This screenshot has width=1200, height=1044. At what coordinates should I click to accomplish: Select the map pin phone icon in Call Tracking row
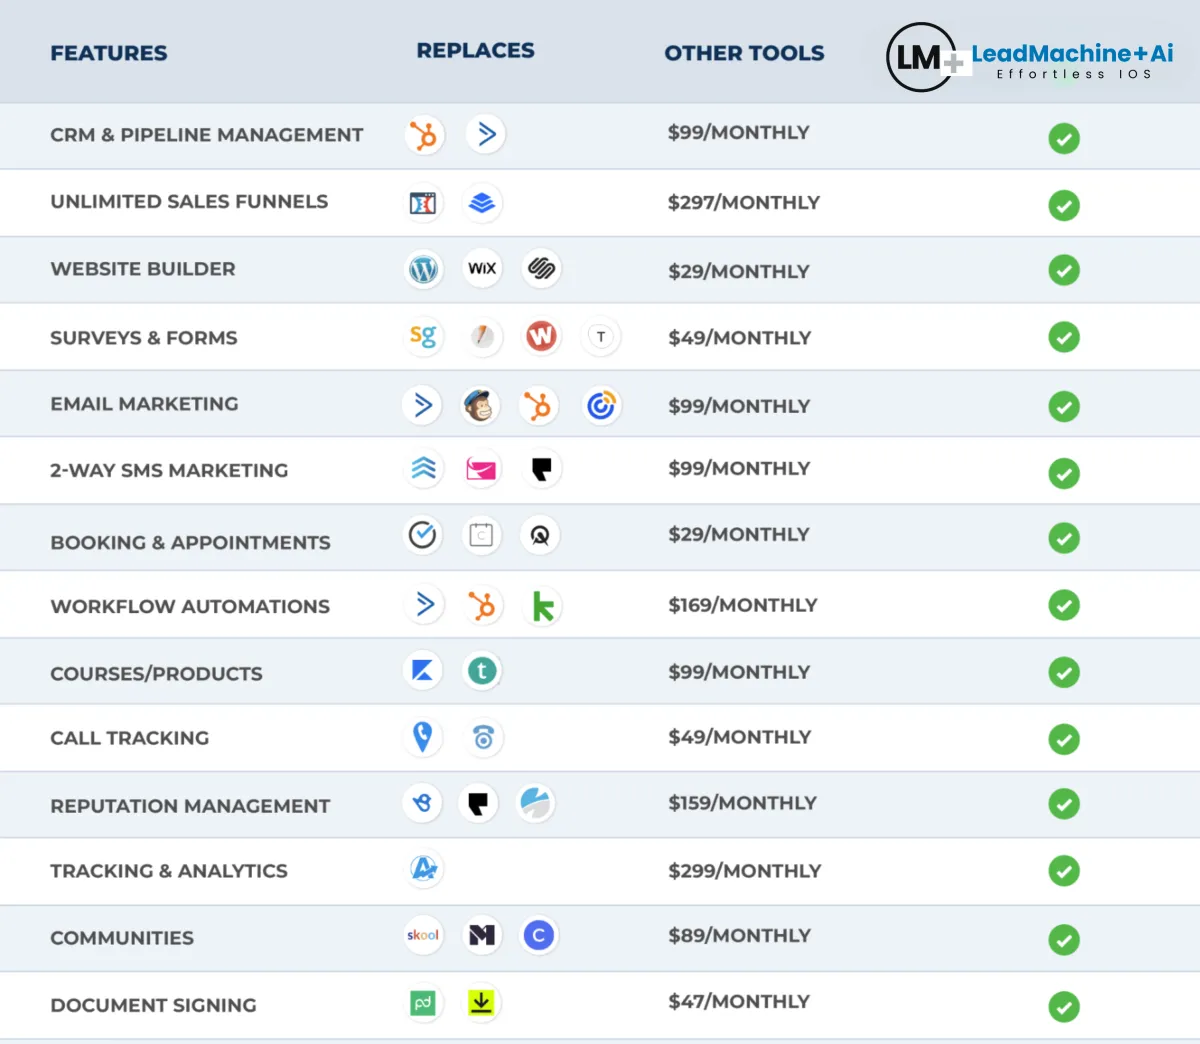click(x=423, y=737)
